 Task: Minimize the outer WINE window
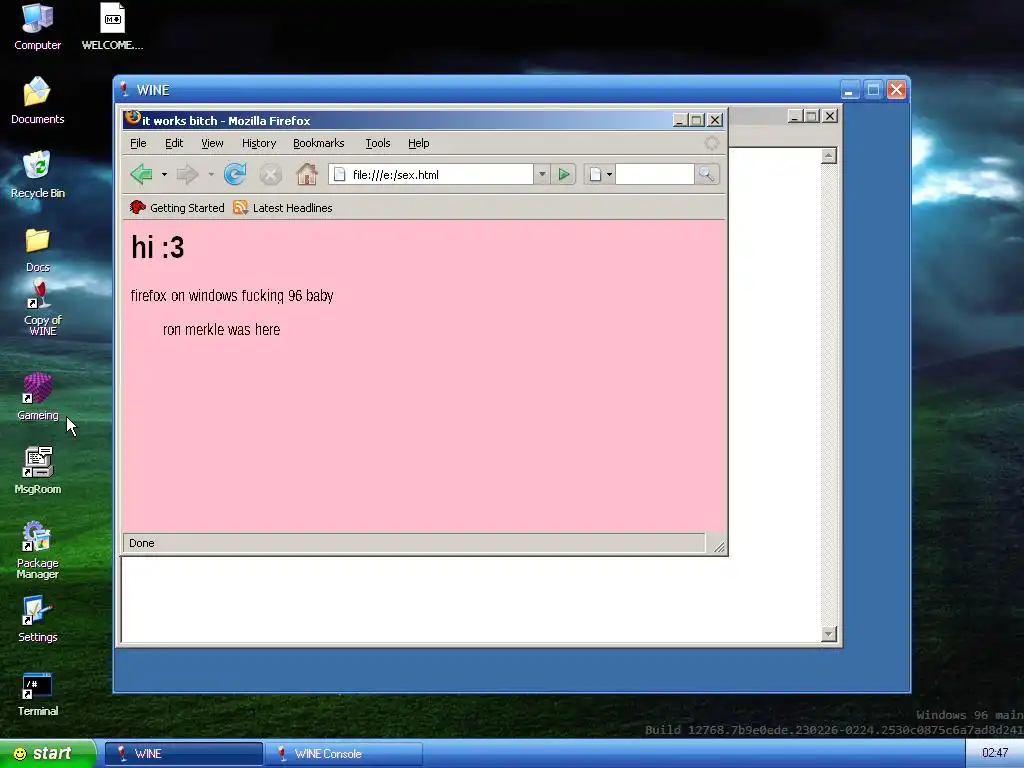tap(850, 89)
